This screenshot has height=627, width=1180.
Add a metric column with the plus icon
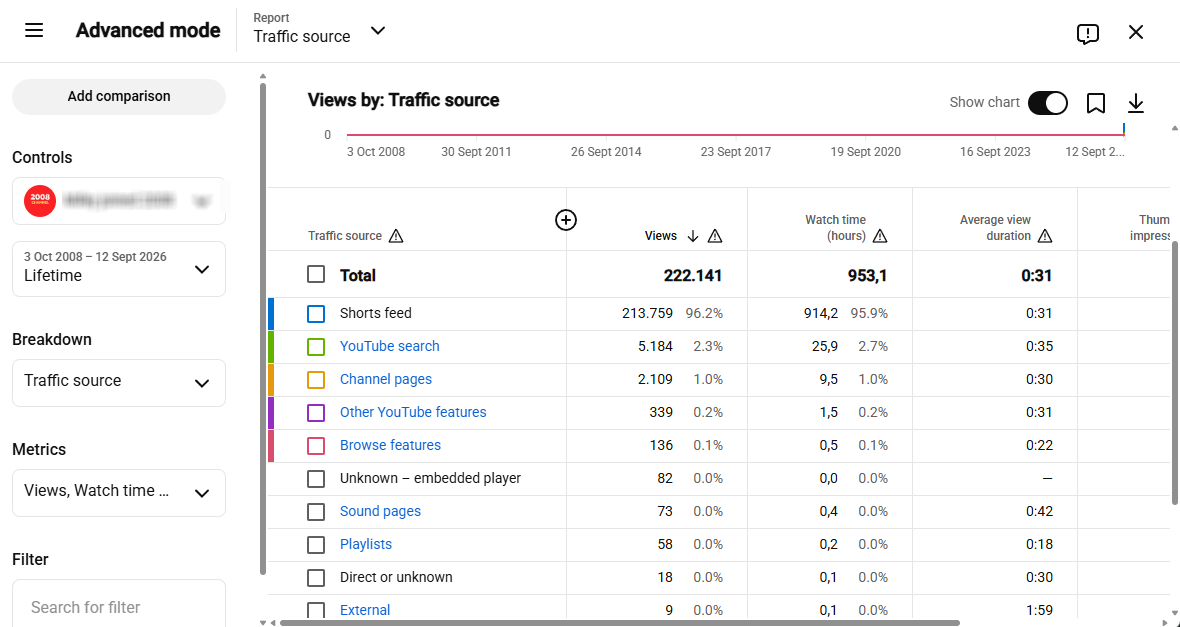566,220
